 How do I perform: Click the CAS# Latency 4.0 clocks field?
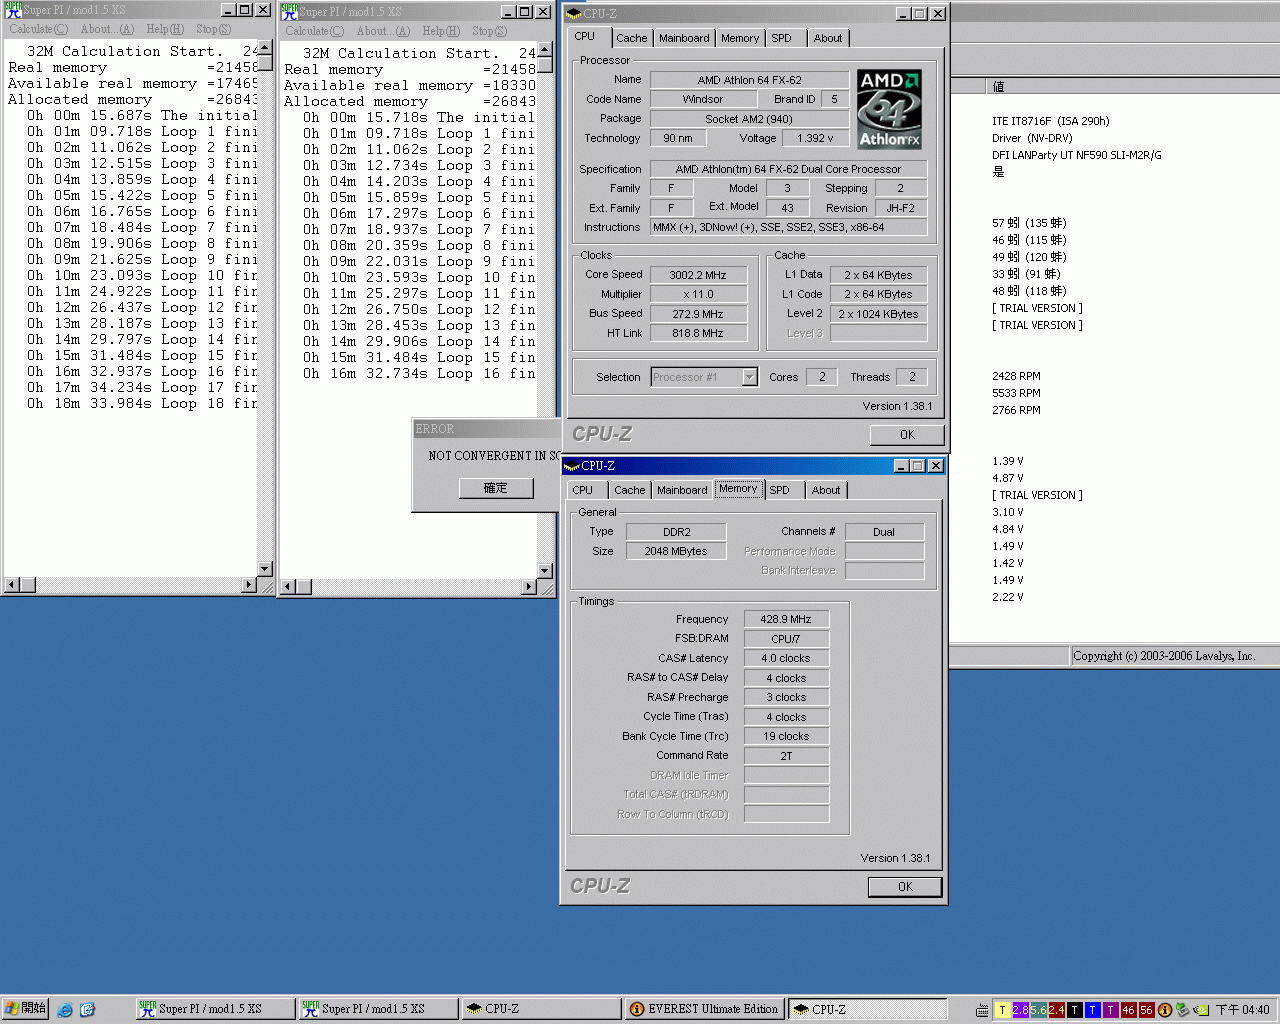pyautogui.click(x=786, y=658)
